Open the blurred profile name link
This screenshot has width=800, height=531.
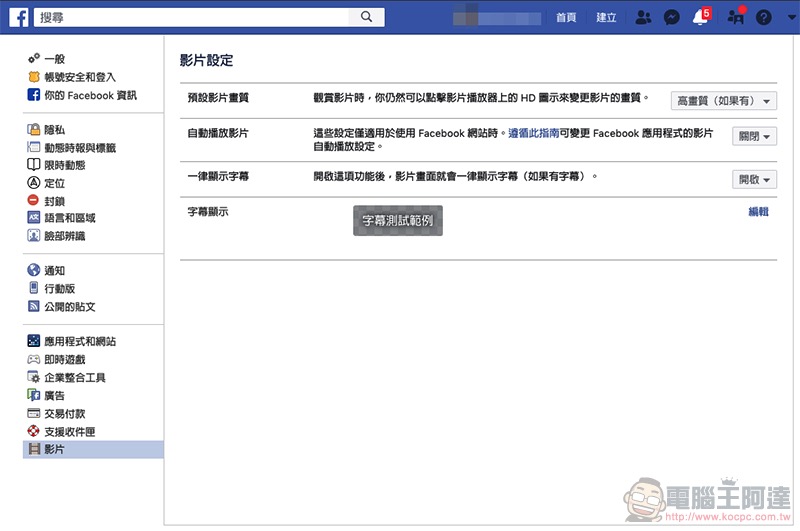496,17
